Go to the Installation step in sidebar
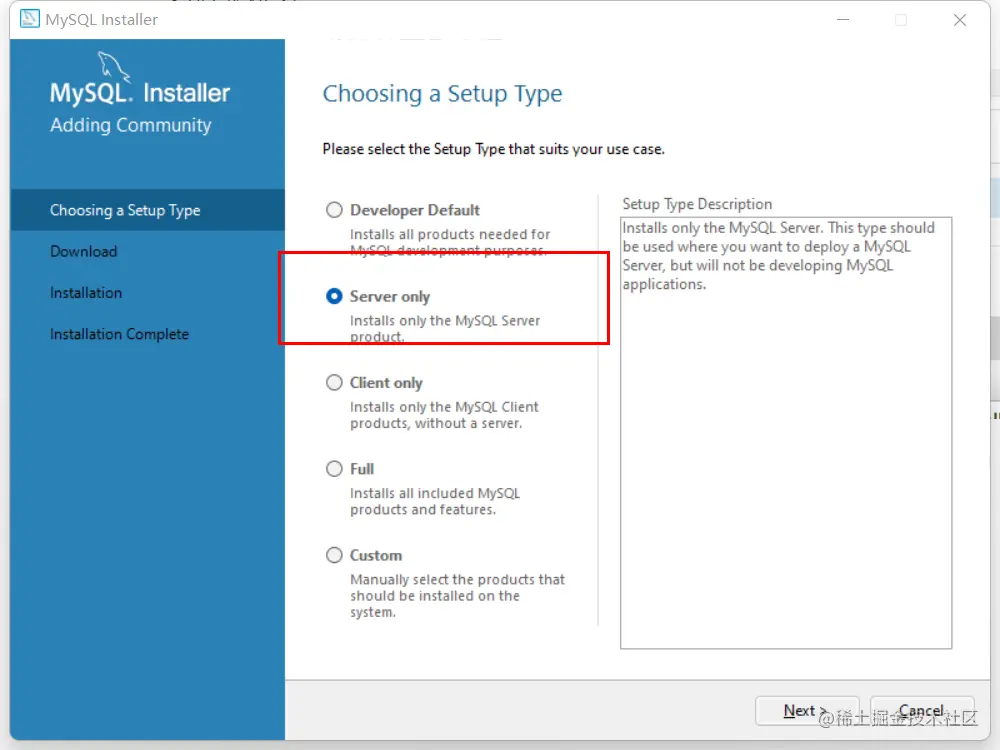This screenshot has height=750, width=1000. pyautogui.click(x=86, y=293)
